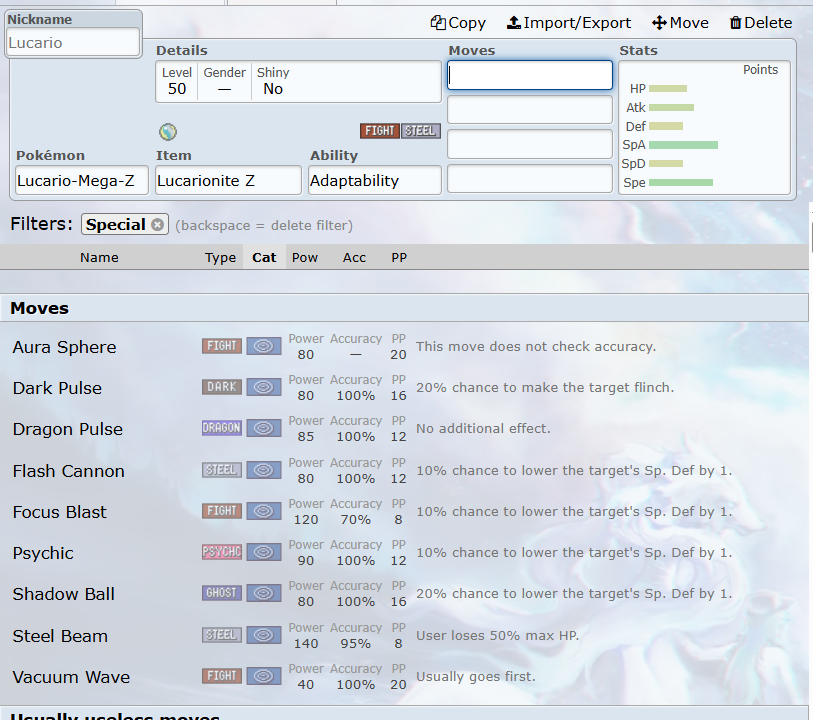Viewport: 813px width, 720px height.
Task: Delete this Pokémon set
Action: click(761, 23)
